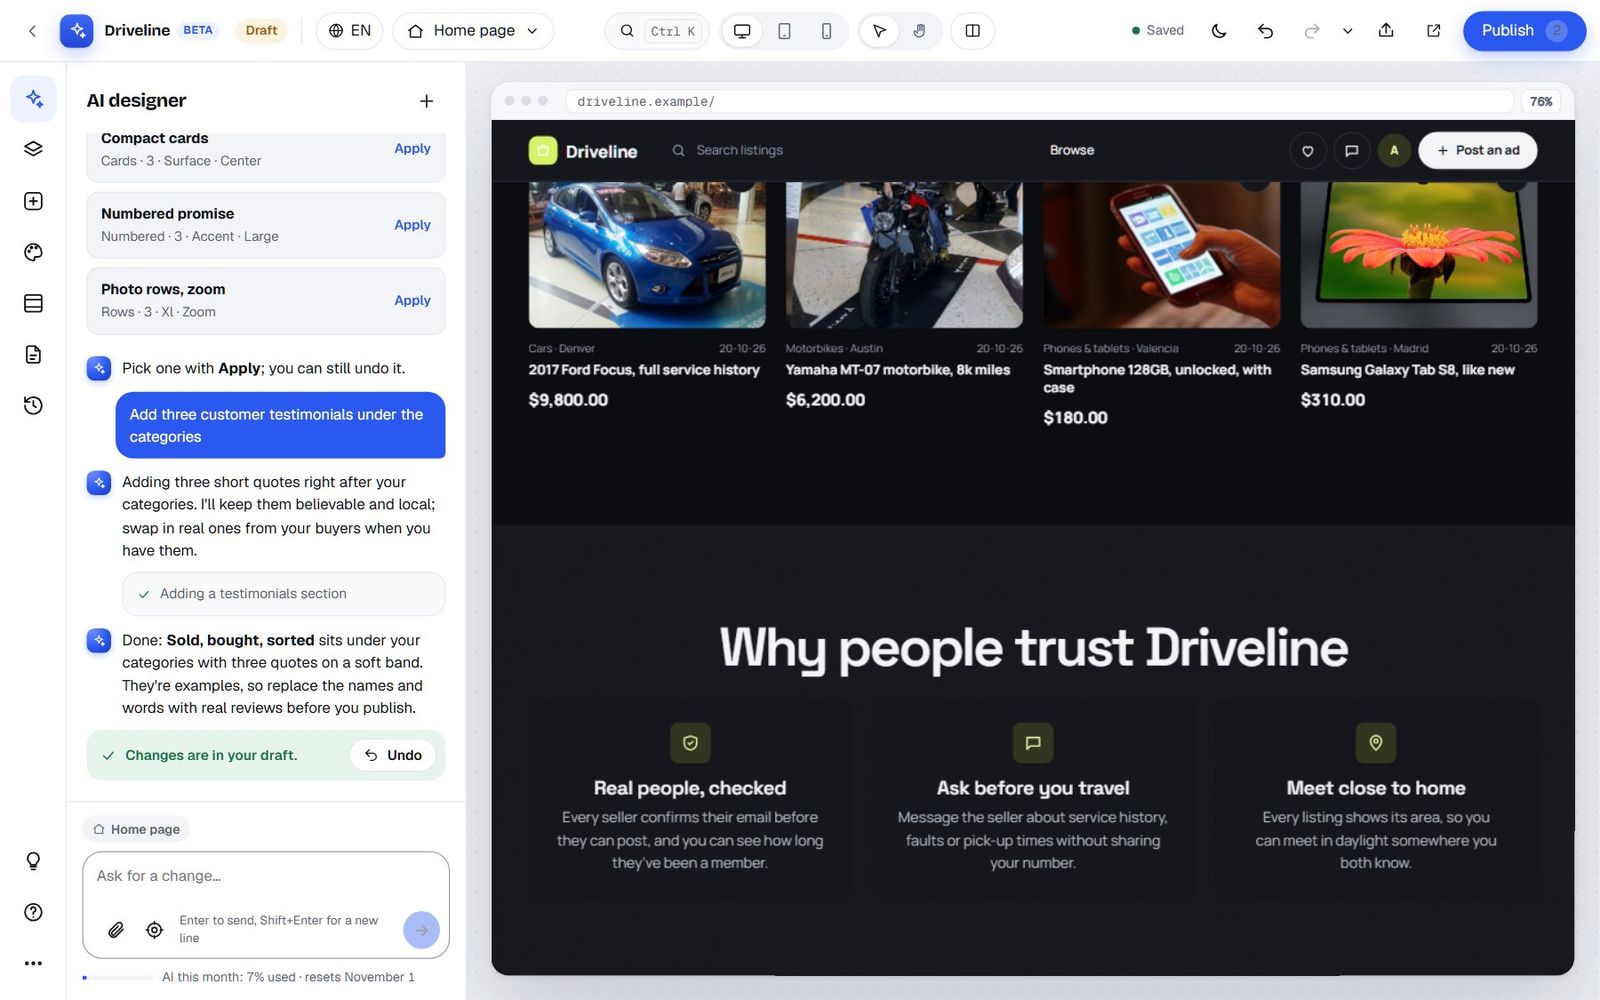Click the attach file paperclip icon
The image size is (1600, 1000).
(x=116, y=930)
